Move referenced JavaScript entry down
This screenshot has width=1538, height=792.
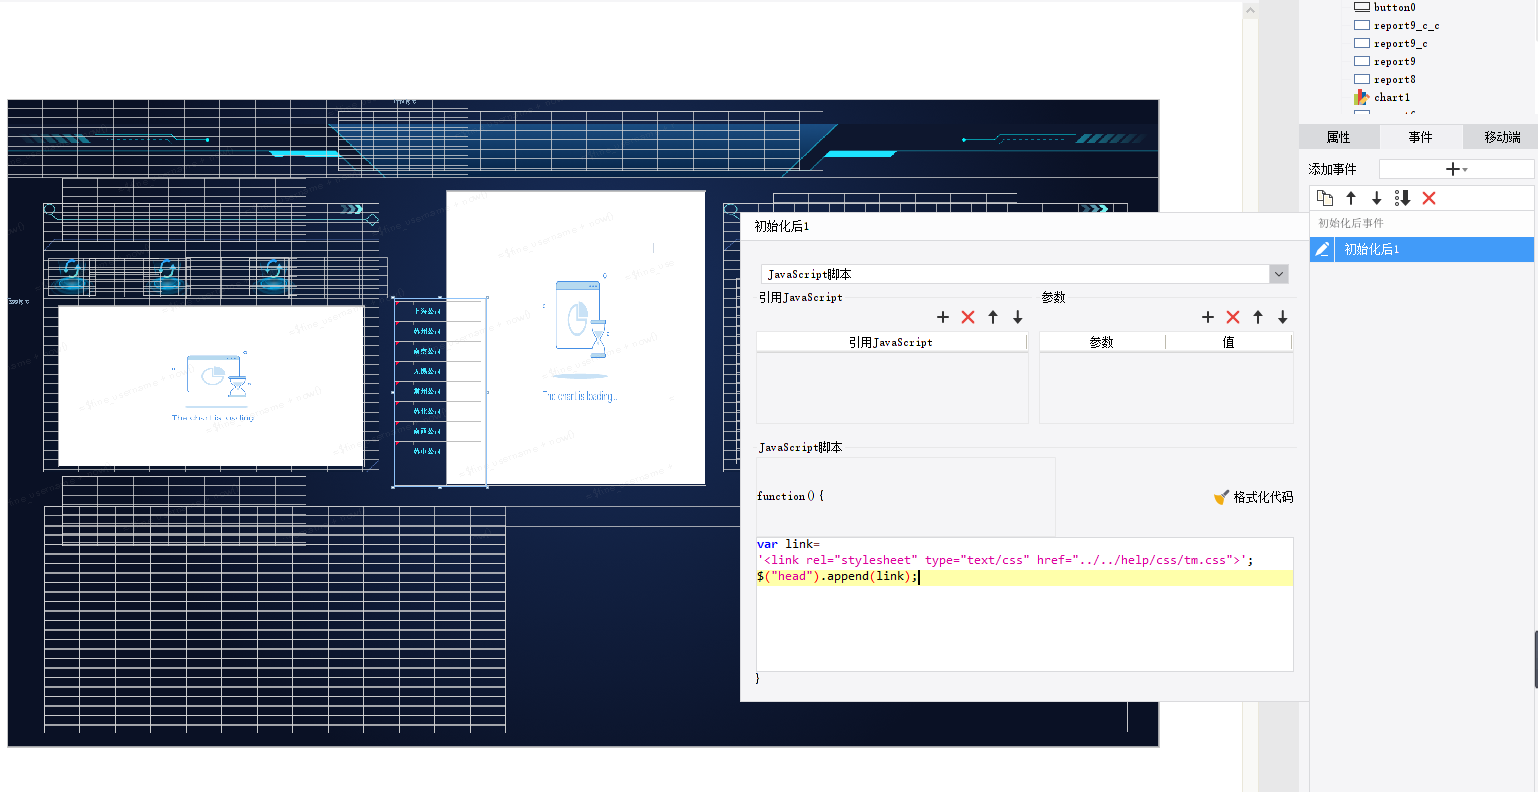(x=1018, y=317)
